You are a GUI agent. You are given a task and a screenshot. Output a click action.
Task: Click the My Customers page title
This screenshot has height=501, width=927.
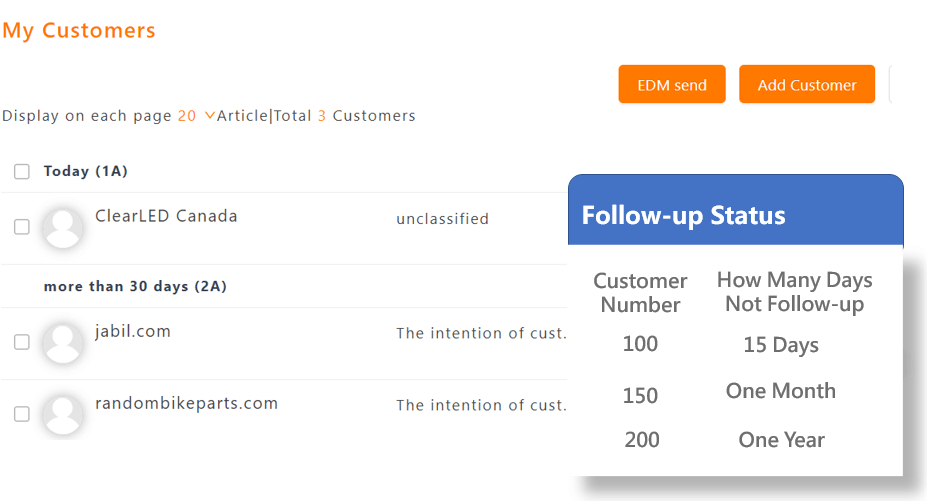[x=79, y=30]
